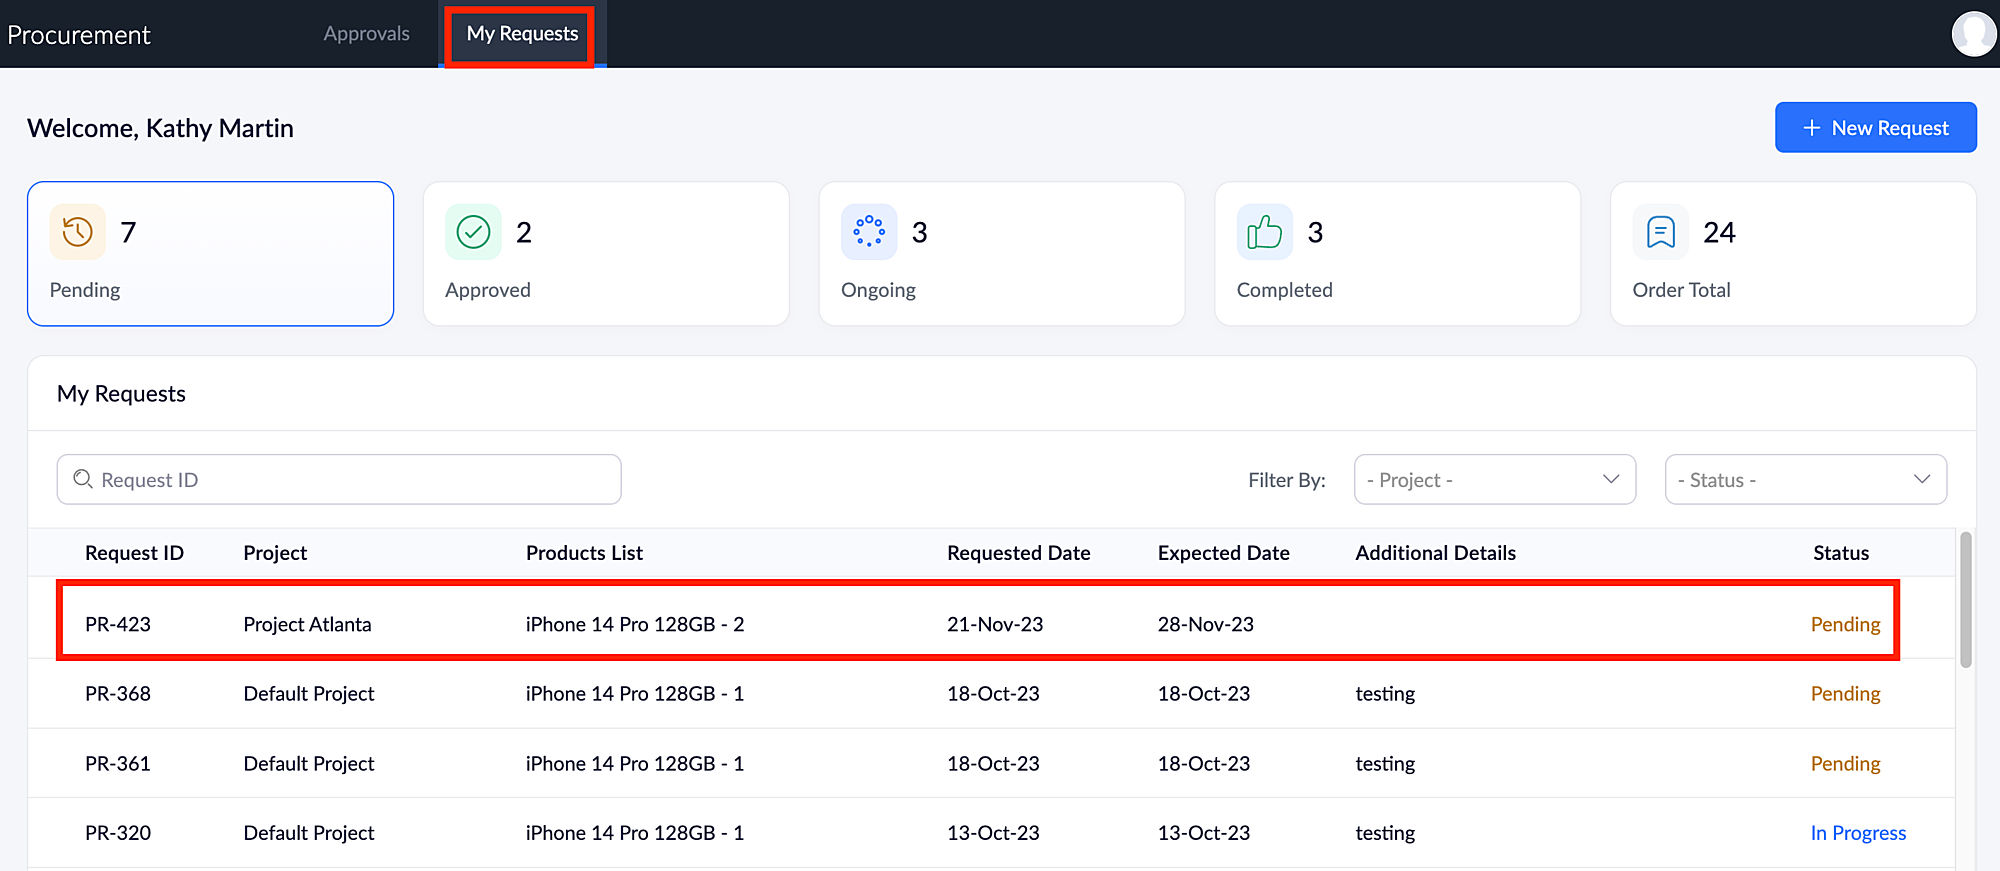Click Project Atlanta in the PR-423 row
This screenshot has height=871, width=2000.
307,624
